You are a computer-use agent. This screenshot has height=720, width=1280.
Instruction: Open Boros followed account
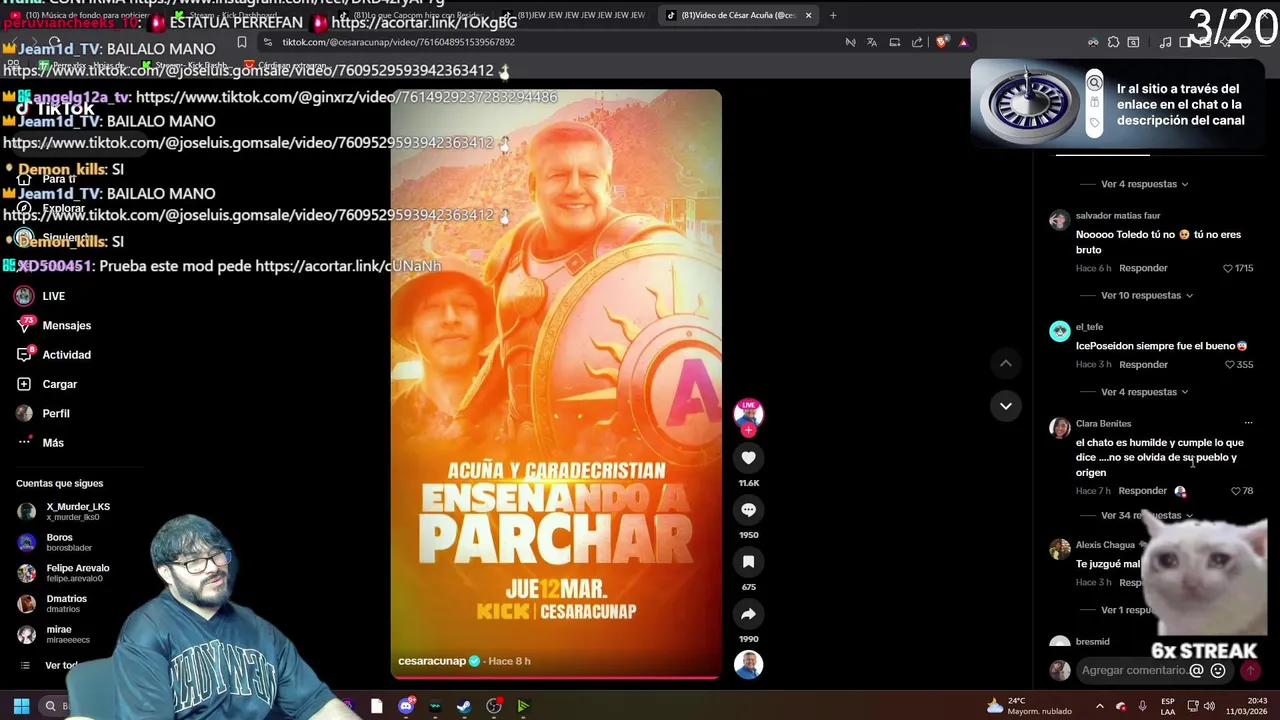click(55, 542)
